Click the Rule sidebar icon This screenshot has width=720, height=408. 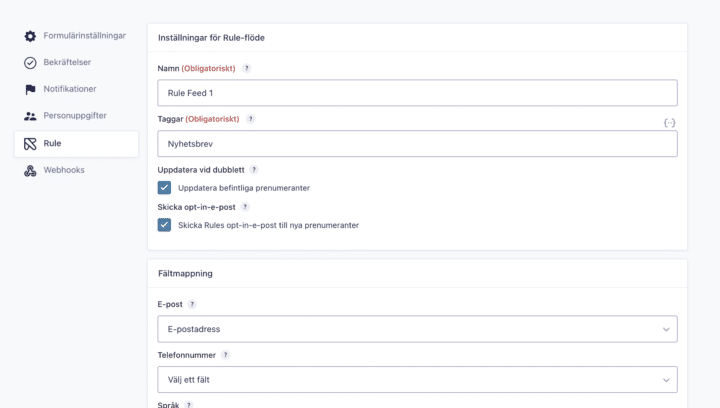click(30, 144)
